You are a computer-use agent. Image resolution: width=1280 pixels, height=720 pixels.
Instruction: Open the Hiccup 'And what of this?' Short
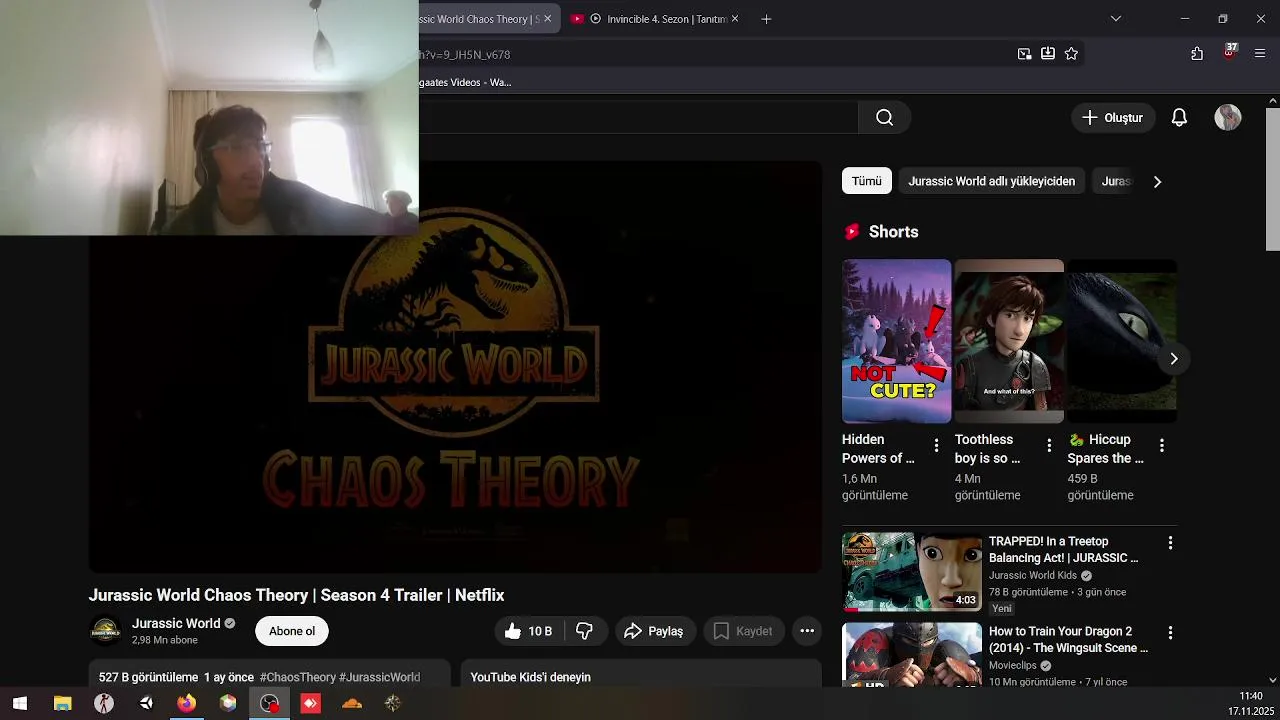1009,341
